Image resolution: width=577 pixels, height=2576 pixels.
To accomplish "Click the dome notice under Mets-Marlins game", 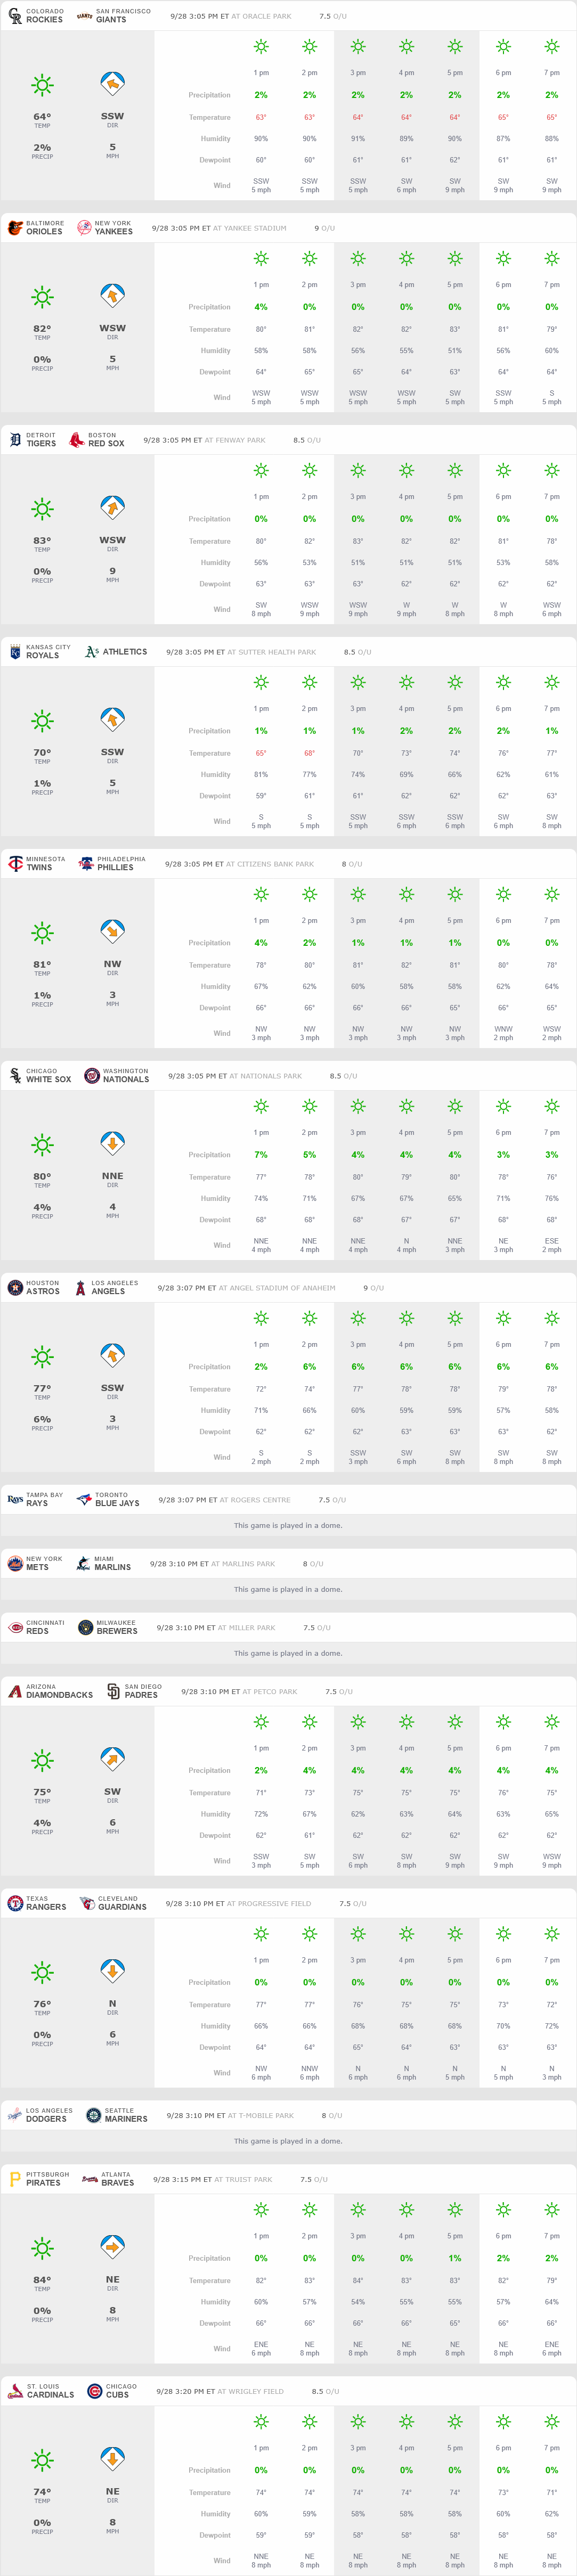I will tap(288, 1589).
